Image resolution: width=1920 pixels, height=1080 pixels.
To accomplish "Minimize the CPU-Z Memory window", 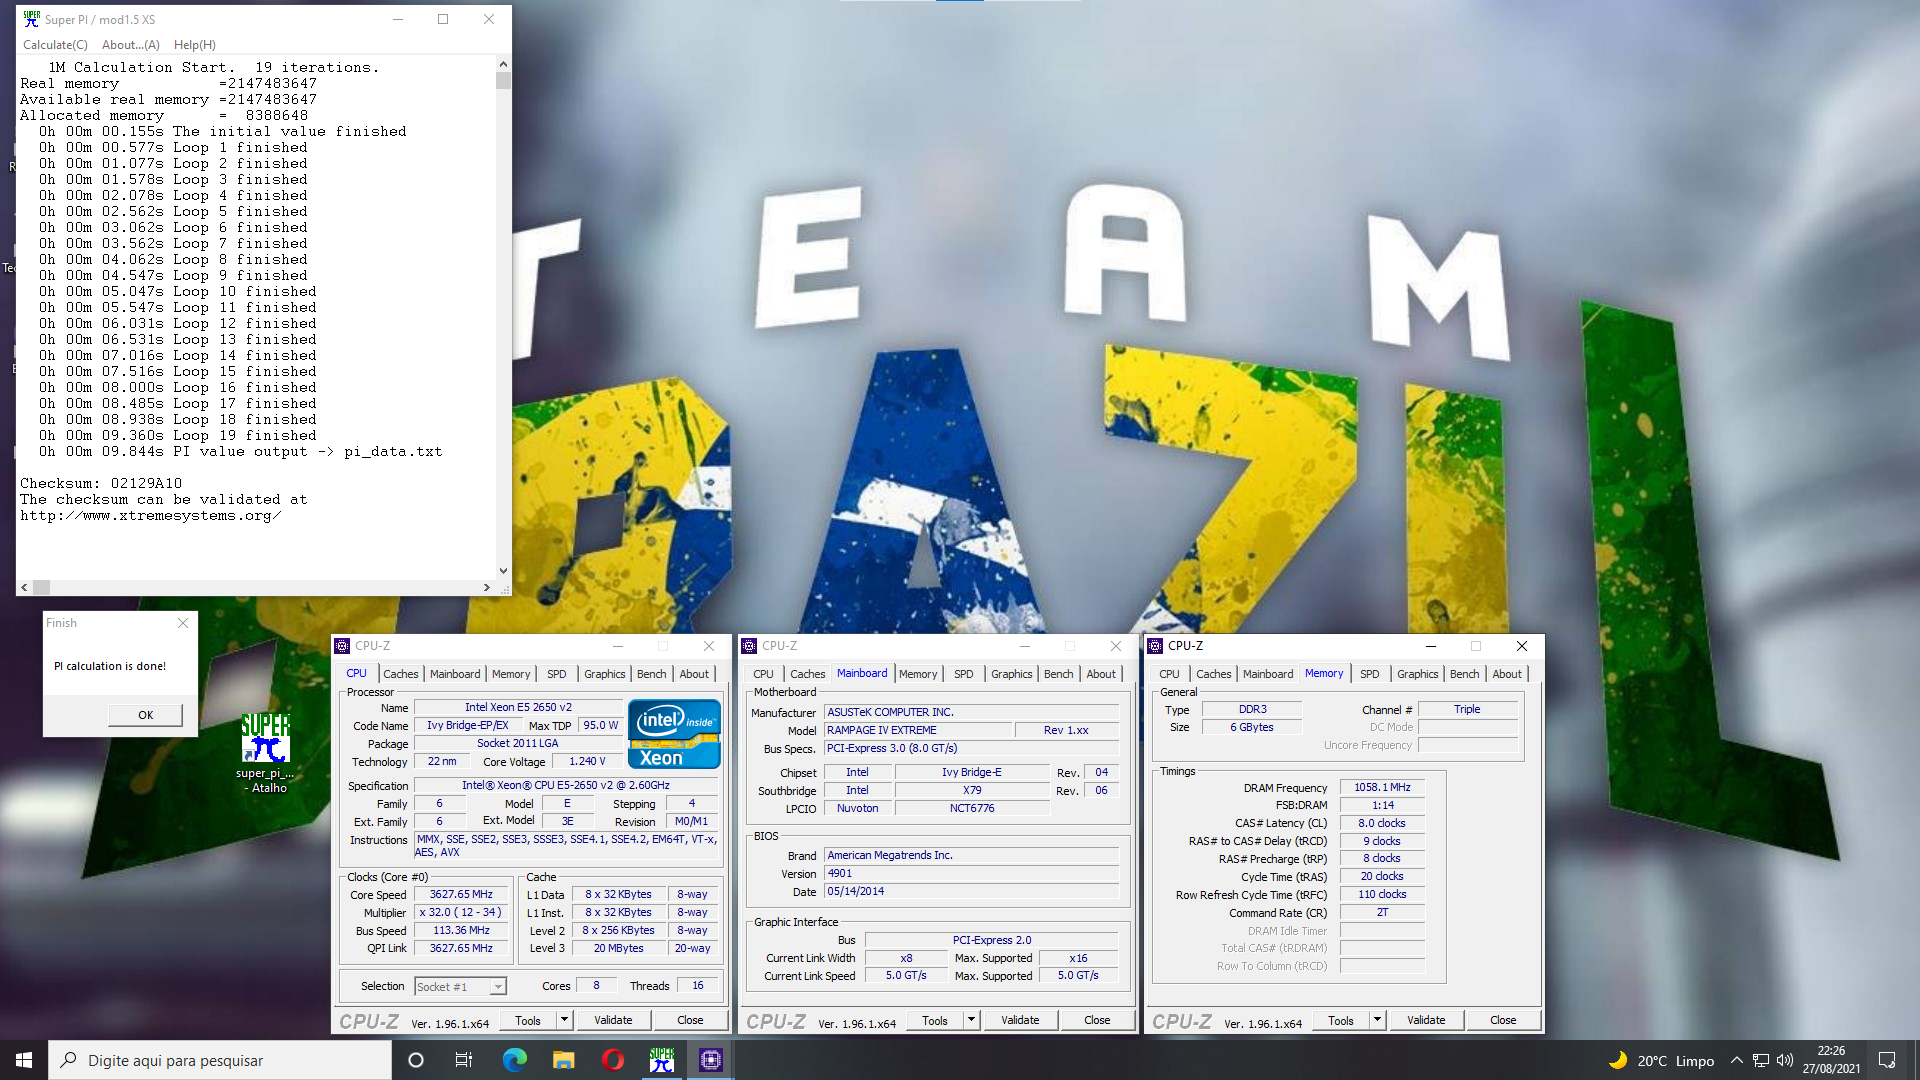I will [x=1431, y=646].
